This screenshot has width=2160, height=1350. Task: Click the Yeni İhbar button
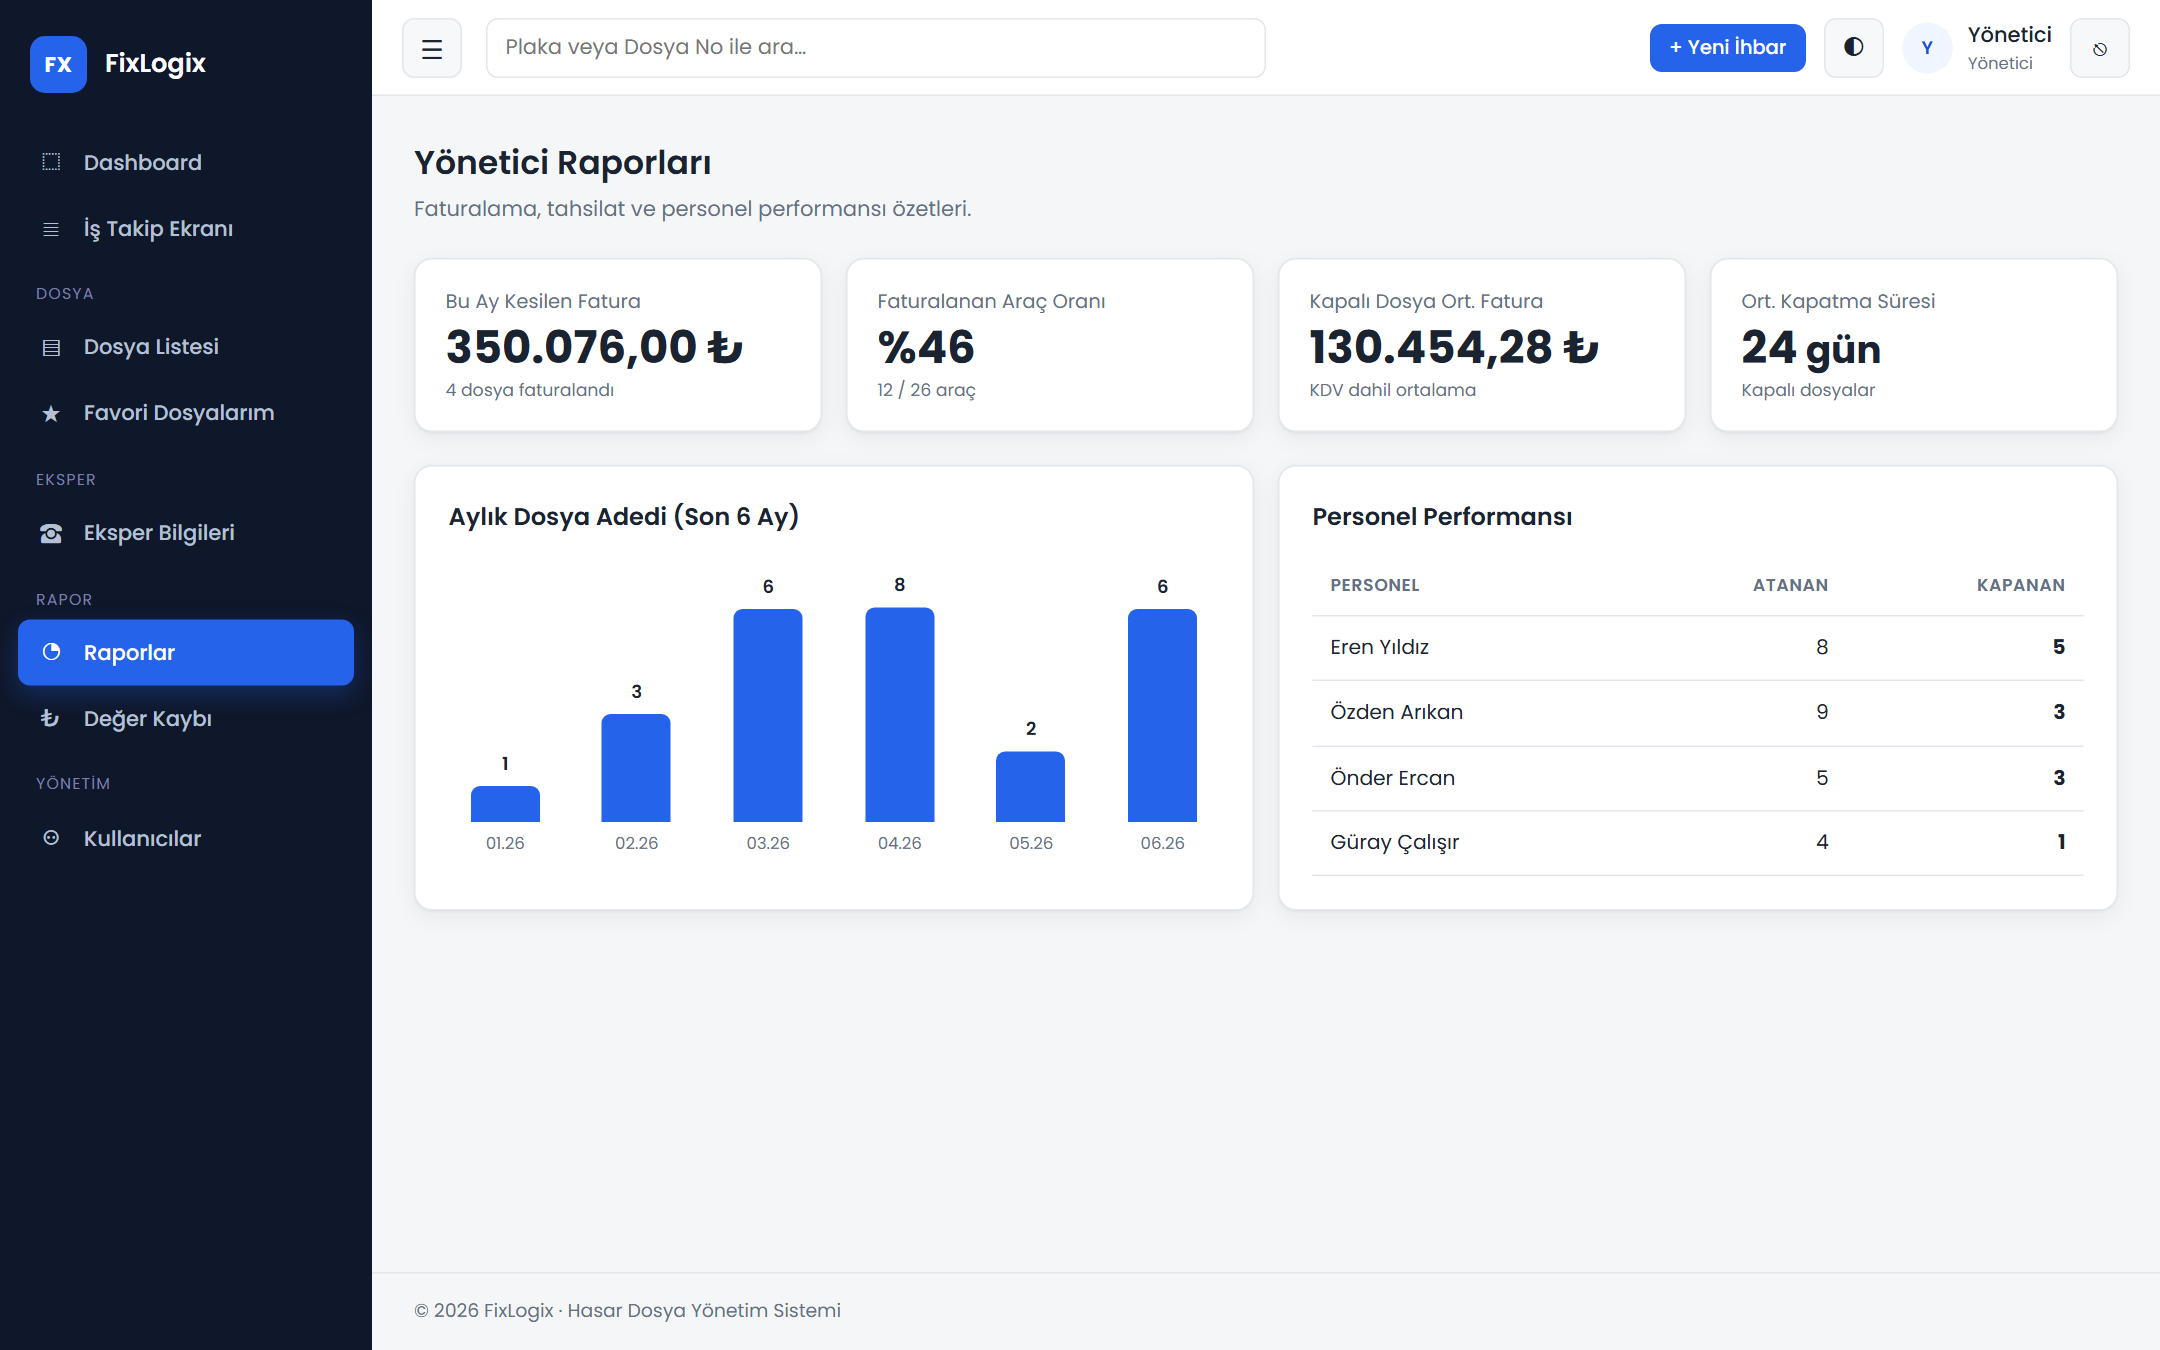click(x=1727, y=48)
